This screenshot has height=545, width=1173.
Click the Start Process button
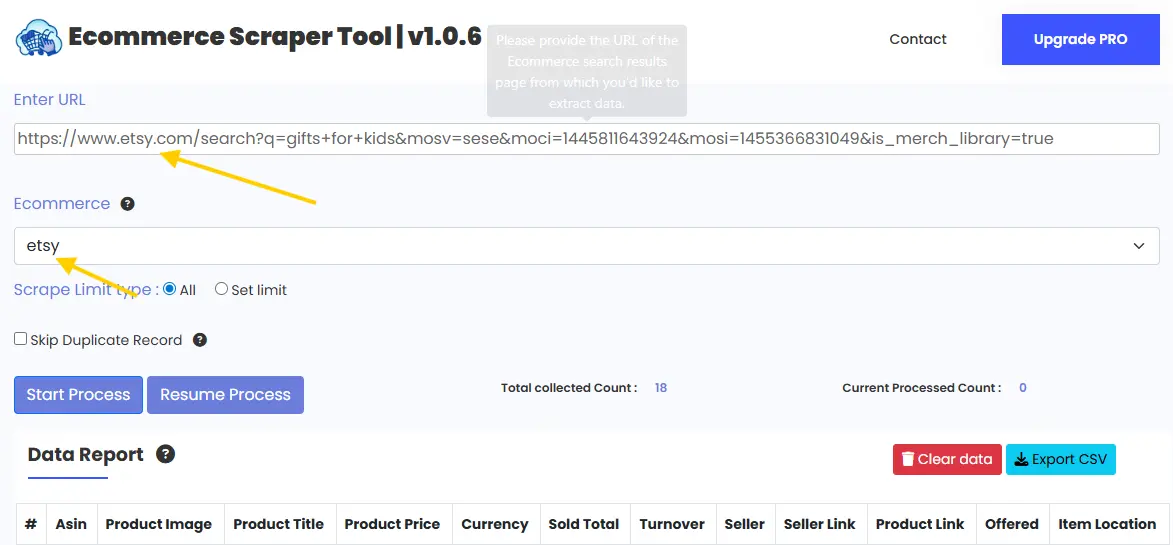79,395
